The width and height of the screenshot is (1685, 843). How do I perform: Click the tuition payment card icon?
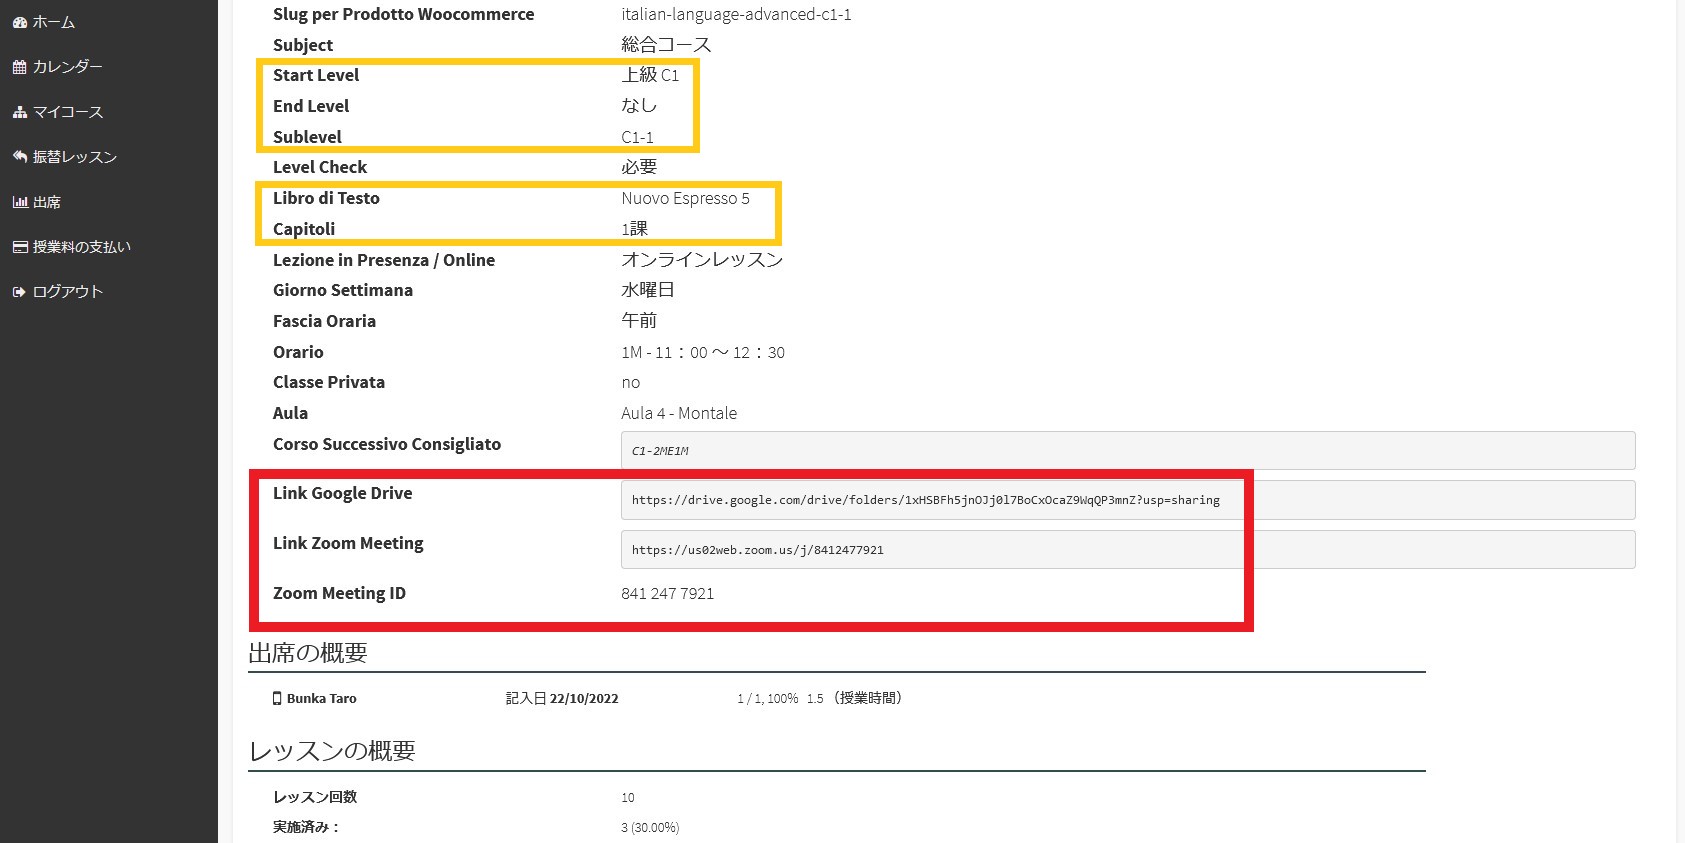(19, 247)
